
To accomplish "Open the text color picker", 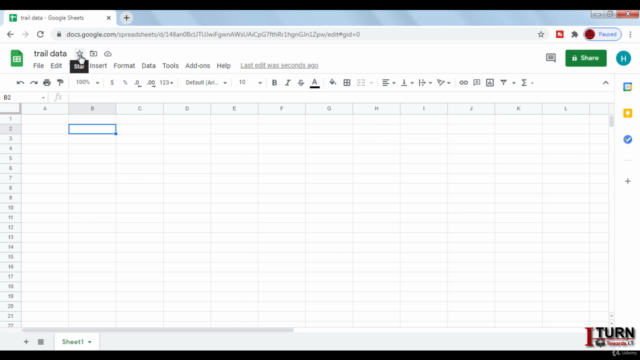I will point(315,83).
